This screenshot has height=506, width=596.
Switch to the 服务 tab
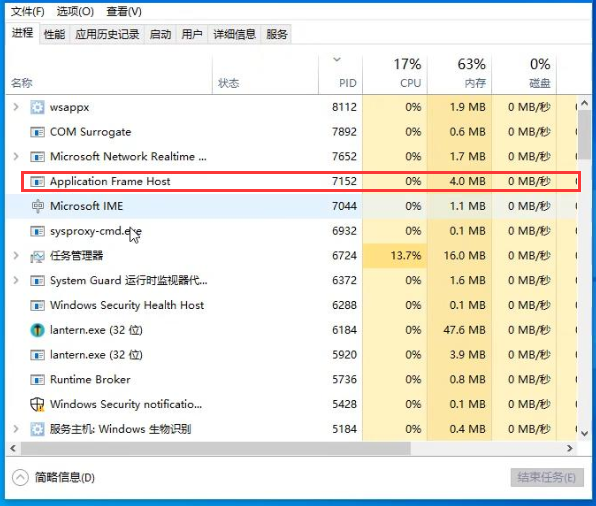click(x=277, y=35)
